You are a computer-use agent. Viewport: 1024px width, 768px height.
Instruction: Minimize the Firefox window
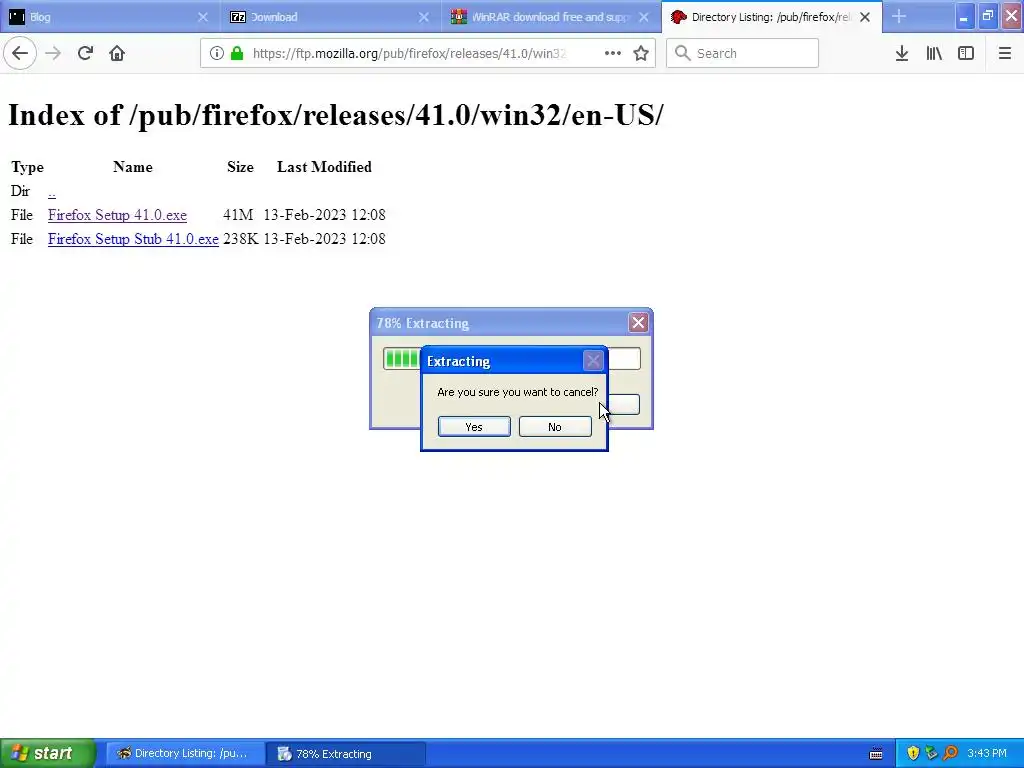click(964, 17)
